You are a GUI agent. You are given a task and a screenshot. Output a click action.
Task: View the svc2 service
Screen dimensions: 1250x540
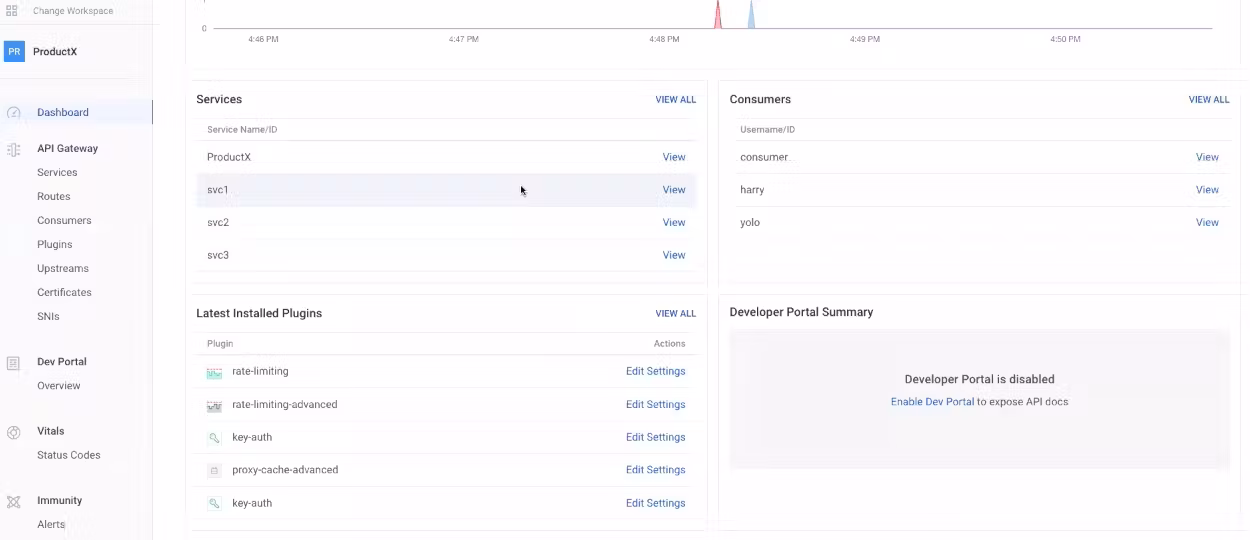[x=674, y=223]
